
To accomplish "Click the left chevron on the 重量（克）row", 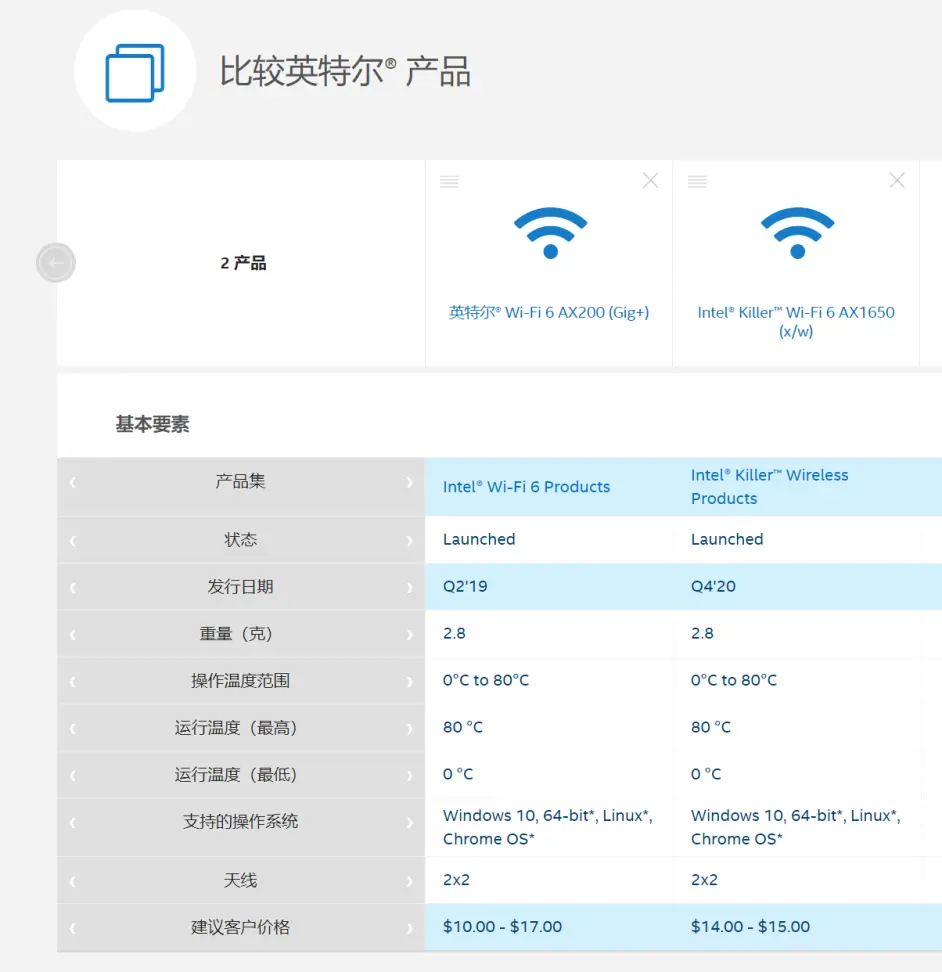I will (73, 635).
